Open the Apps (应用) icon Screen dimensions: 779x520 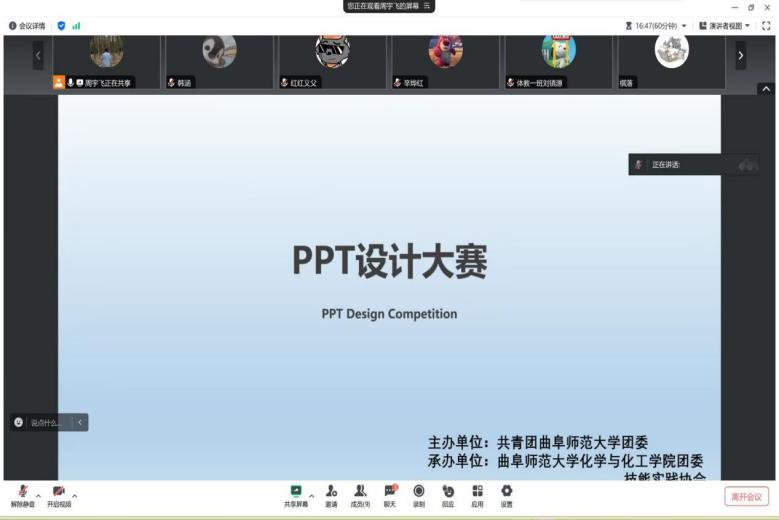pyautogui.click(x=477, y=492)
